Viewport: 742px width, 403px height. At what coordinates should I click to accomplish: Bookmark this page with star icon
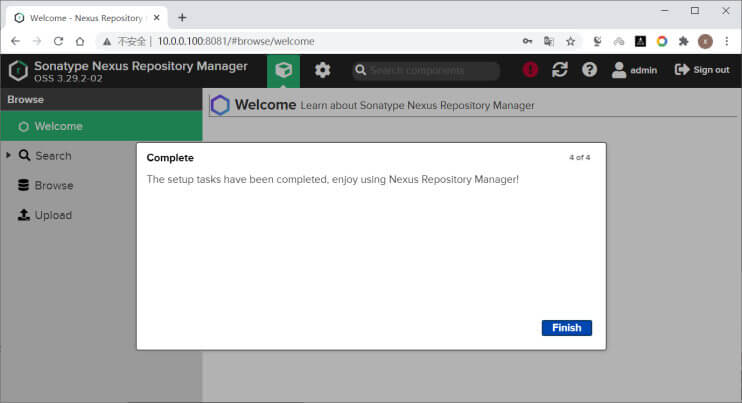click(570, 41)
